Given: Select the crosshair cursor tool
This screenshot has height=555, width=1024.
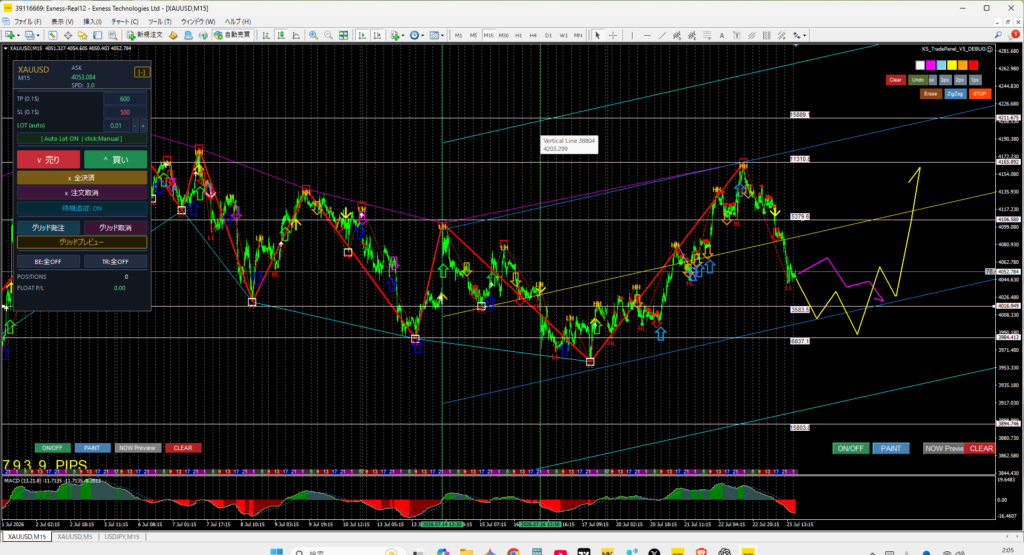Looking at the screenshot, I should pos(613,35).
